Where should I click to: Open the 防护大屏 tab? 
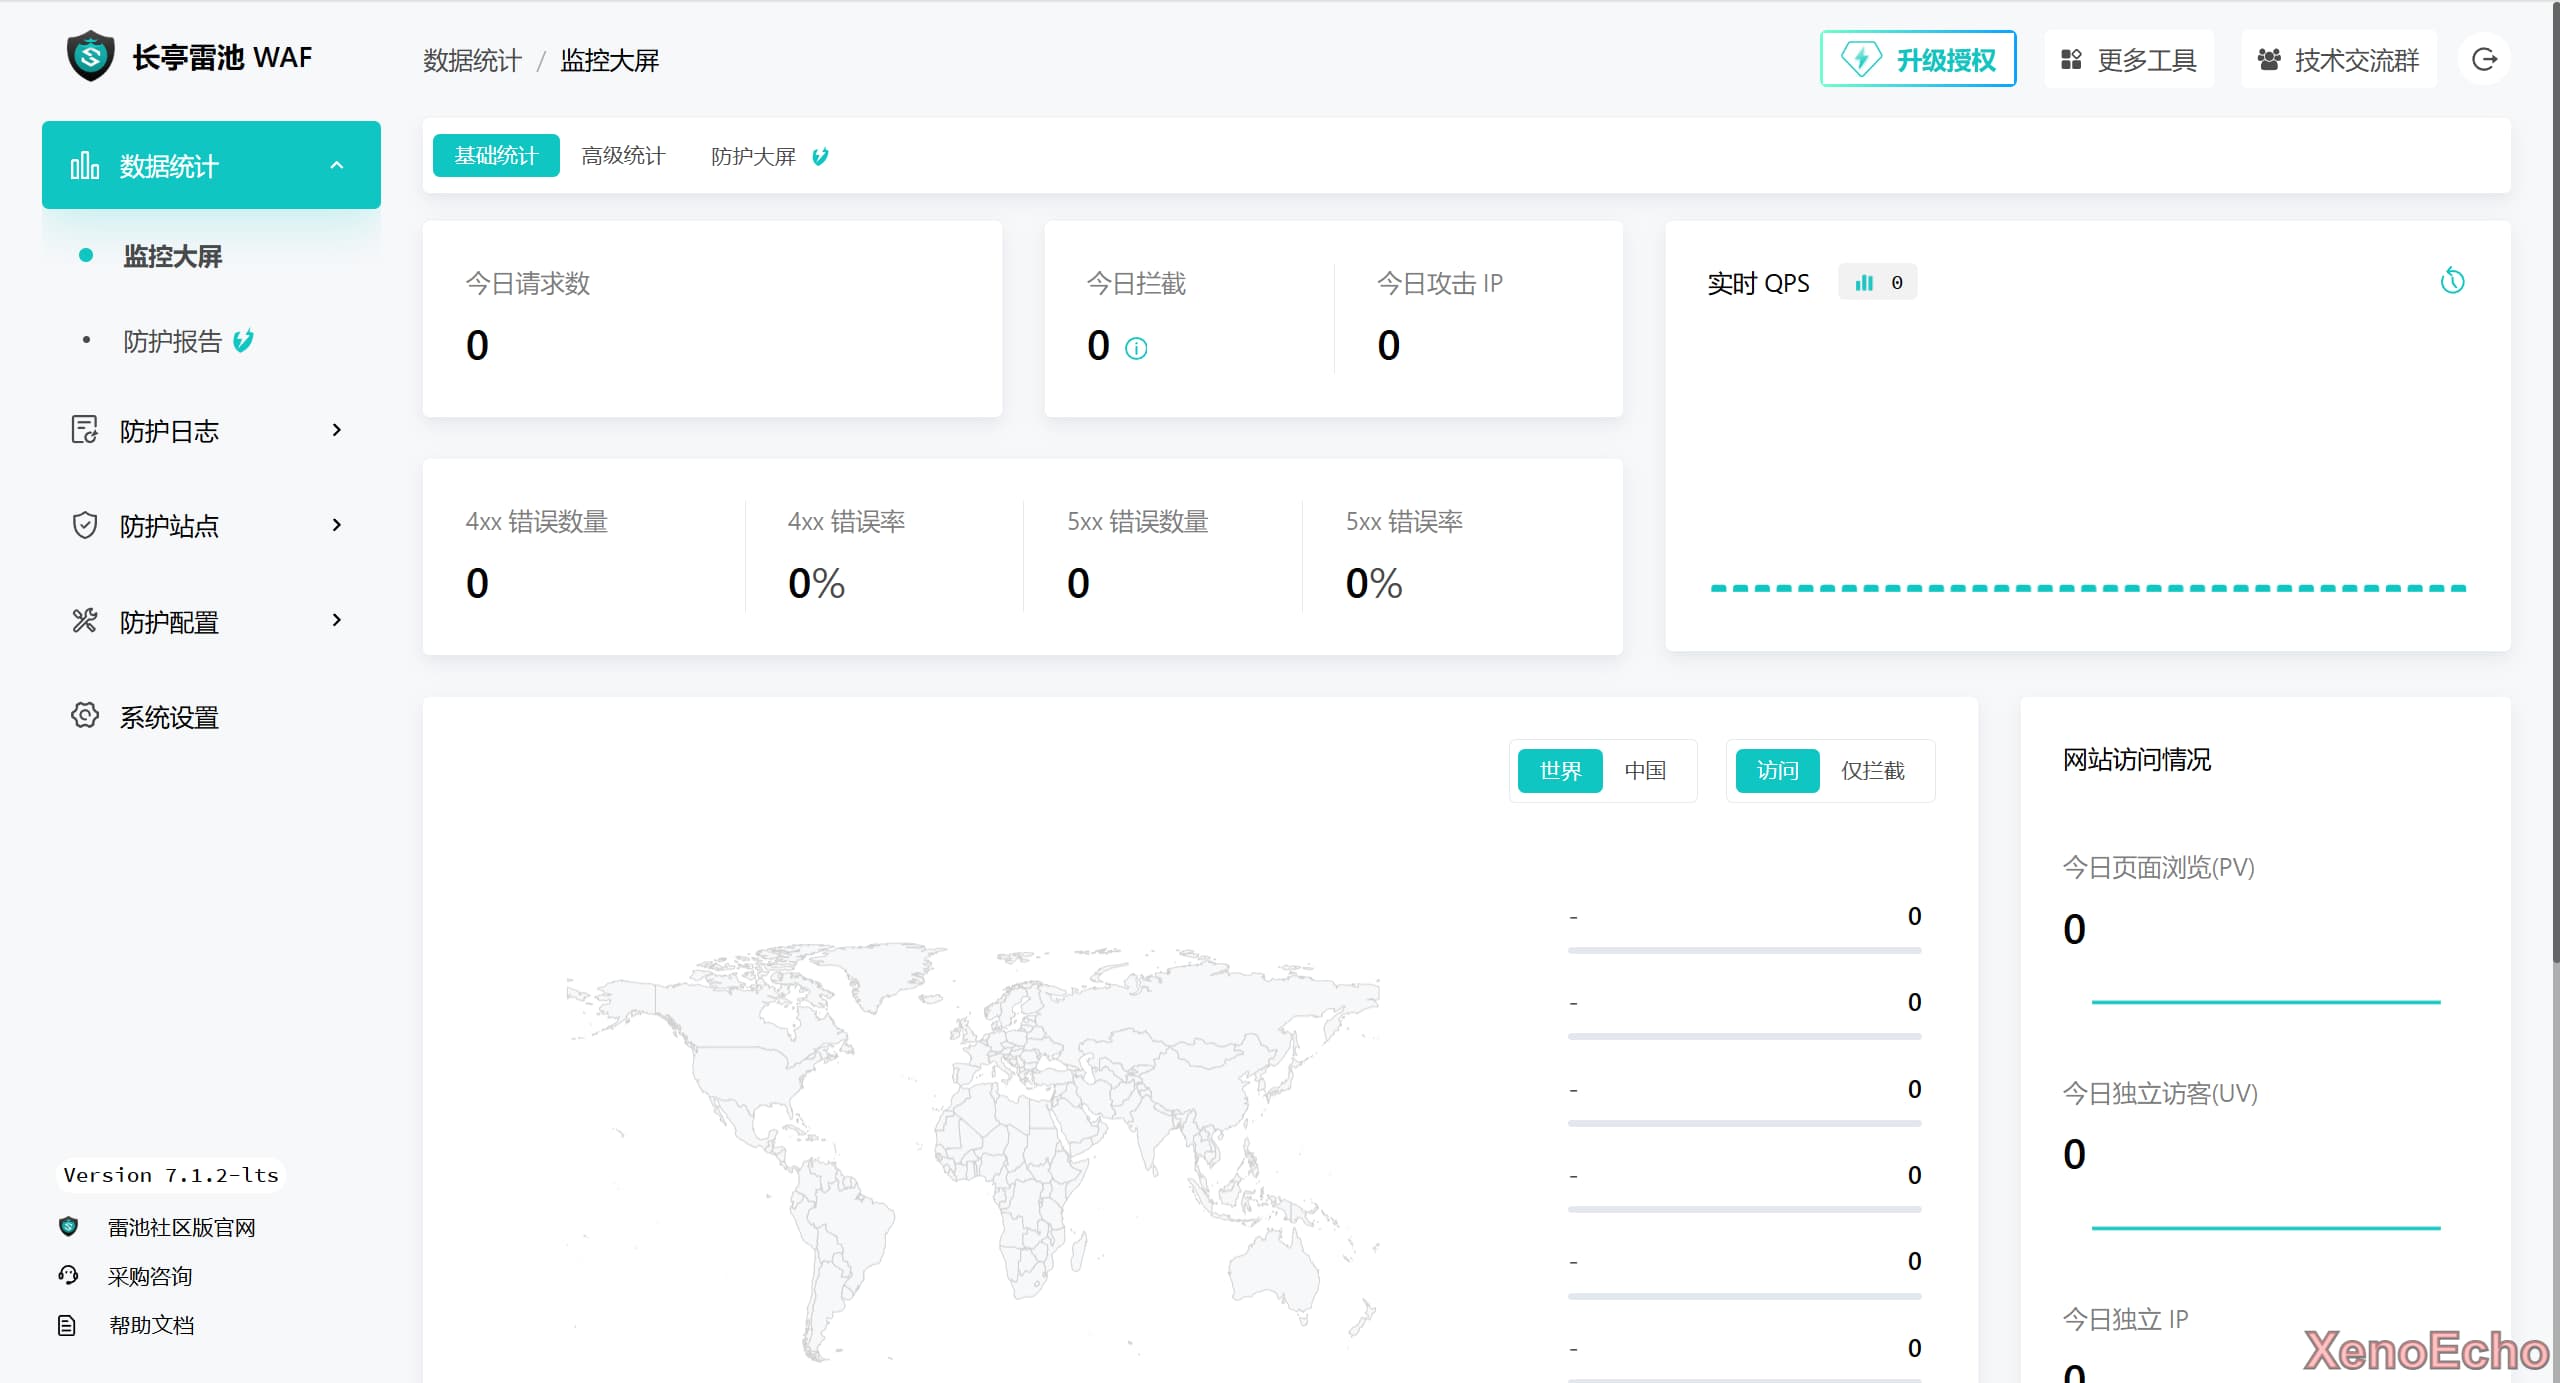click(x=754, y=156)
